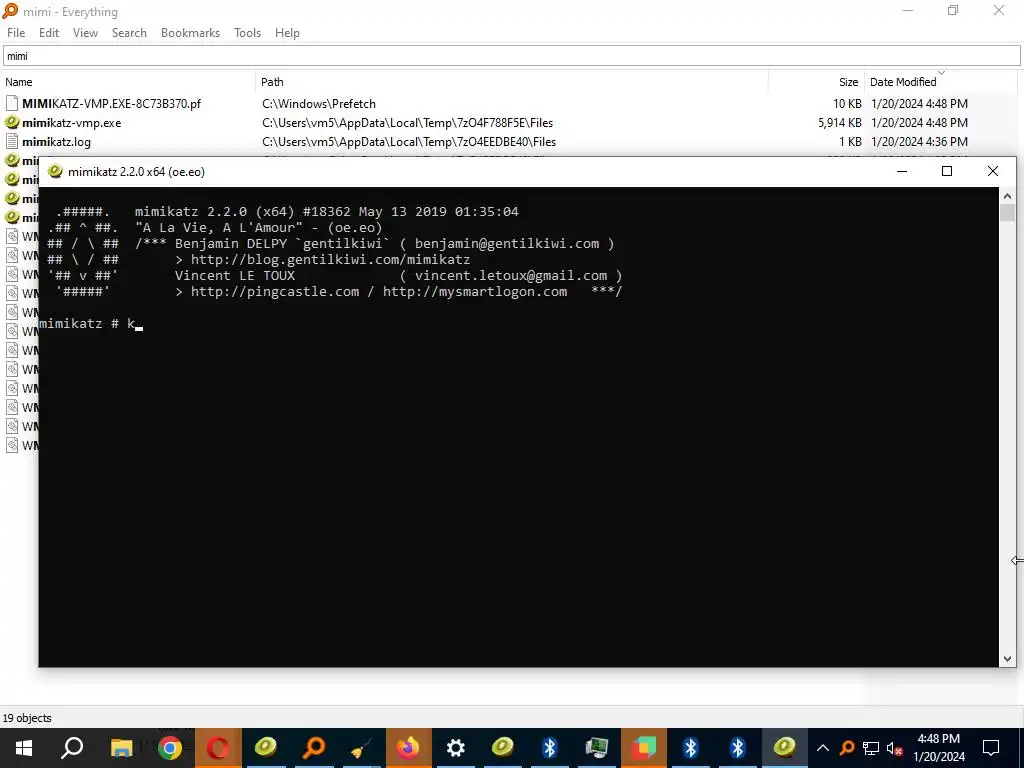Open network status tray icon
1024x768 pixels.
tap(871, 748)
